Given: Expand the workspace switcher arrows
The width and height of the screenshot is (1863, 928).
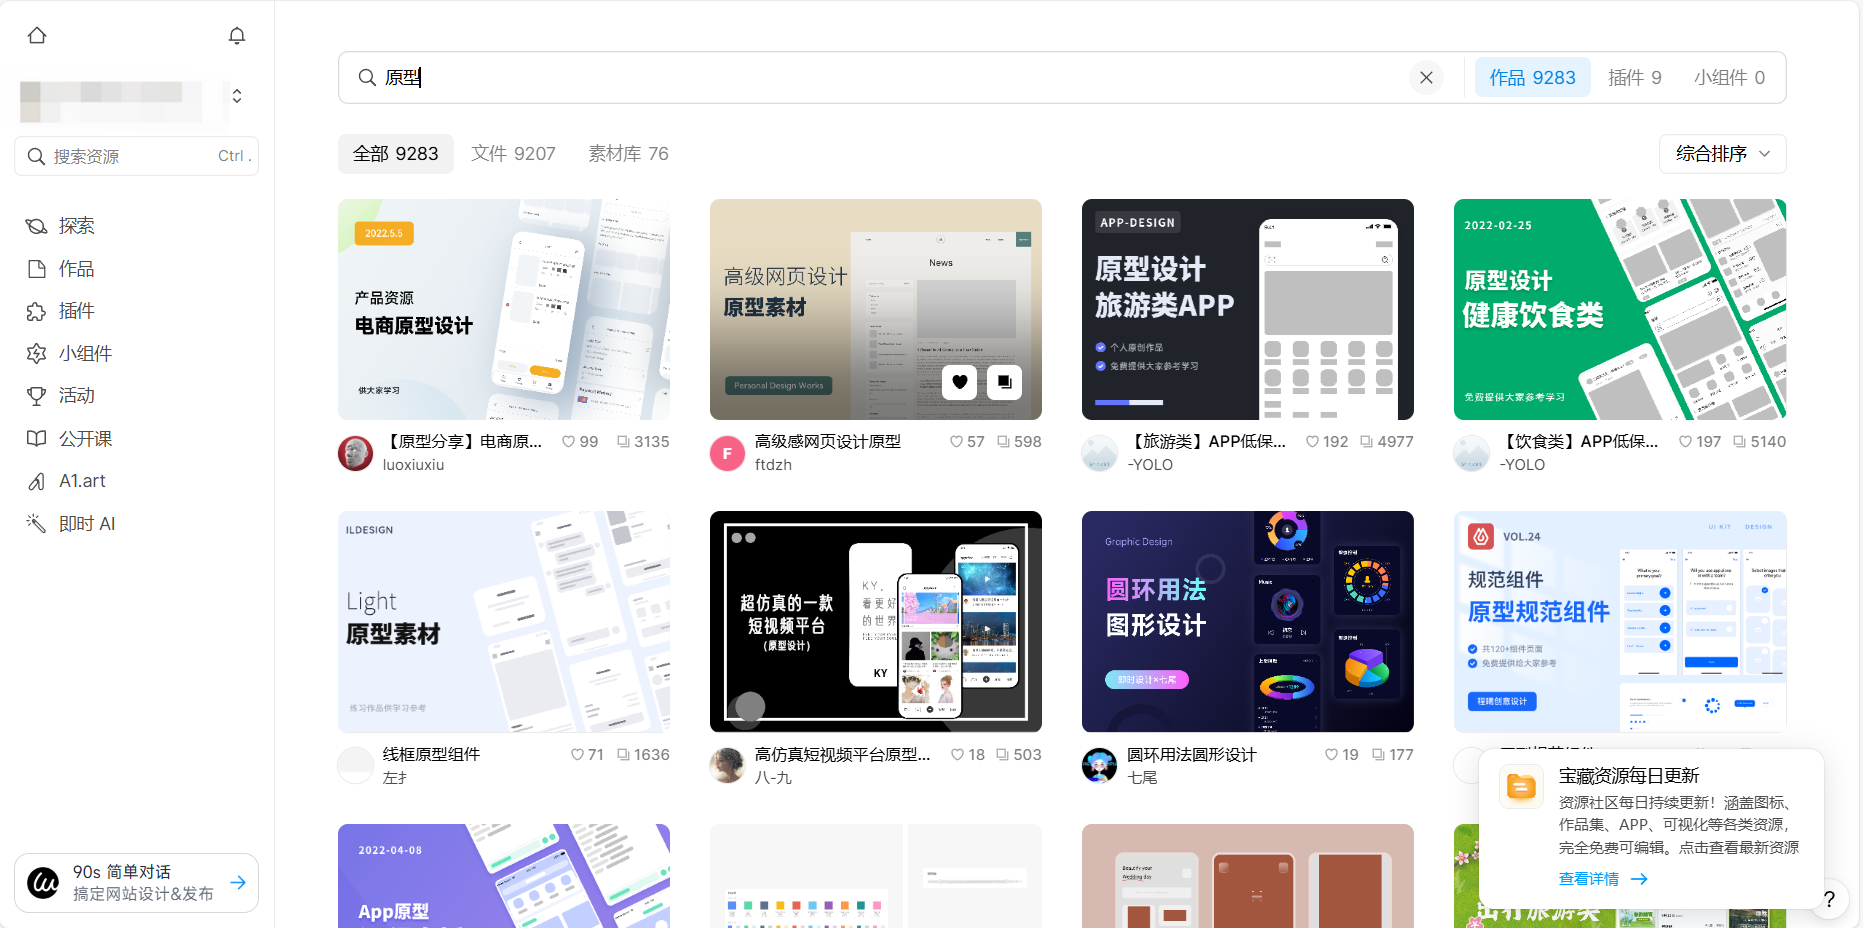Looking at the screenshot, I should [x=237, y=96].
